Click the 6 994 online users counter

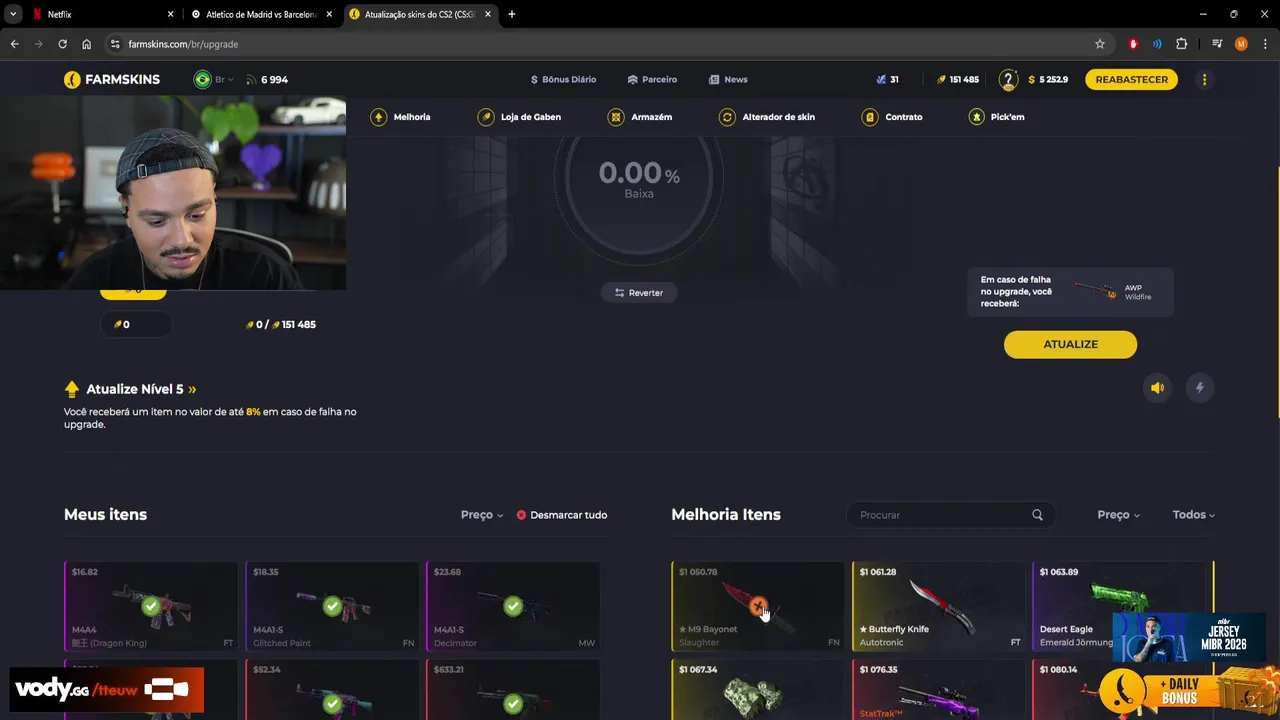point(267,79)
